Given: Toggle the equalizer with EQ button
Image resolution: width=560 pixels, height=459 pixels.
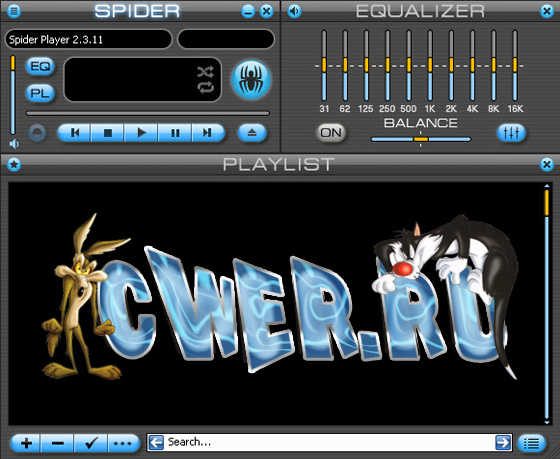Looking at the screenshot, I should tap(40, 66).
